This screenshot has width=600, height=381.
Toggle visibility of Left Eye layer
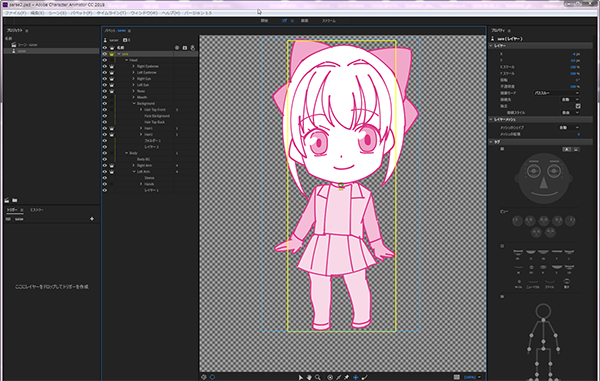104,85
